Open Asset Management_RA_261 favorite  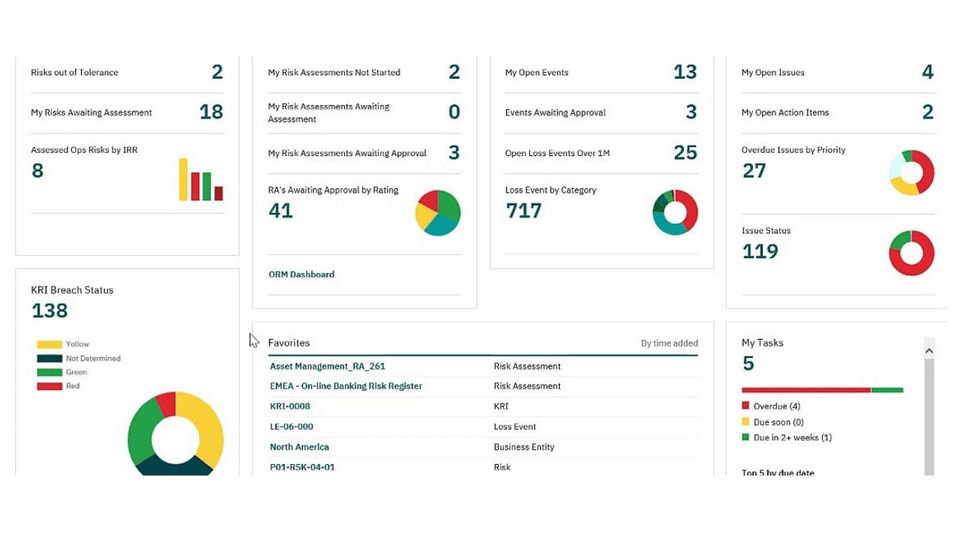tap(328, 366)
